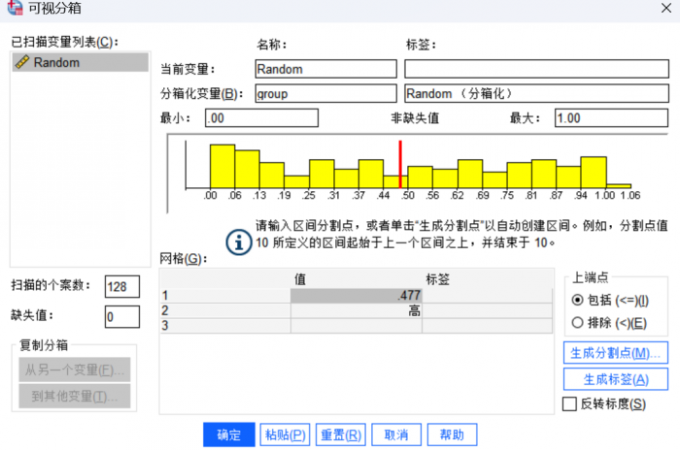Click the empty value cell in row 3

pyautogui.click(x=356, y=326)
